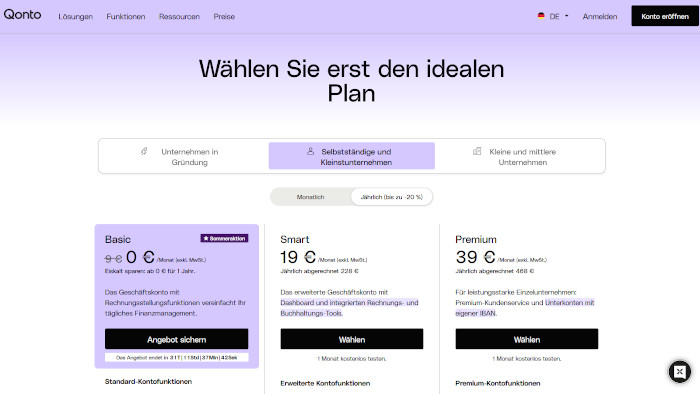Screen dimensions: 700x394
Task: Click the offer countdown timer text
Action: coord(176,357)
